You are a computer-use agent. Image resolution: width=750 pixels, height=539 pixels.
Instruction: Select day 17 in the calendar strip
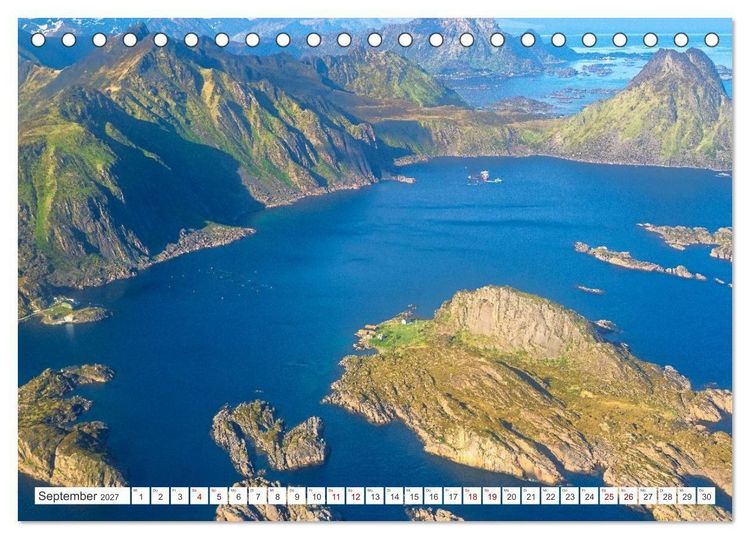click(453, 496)
